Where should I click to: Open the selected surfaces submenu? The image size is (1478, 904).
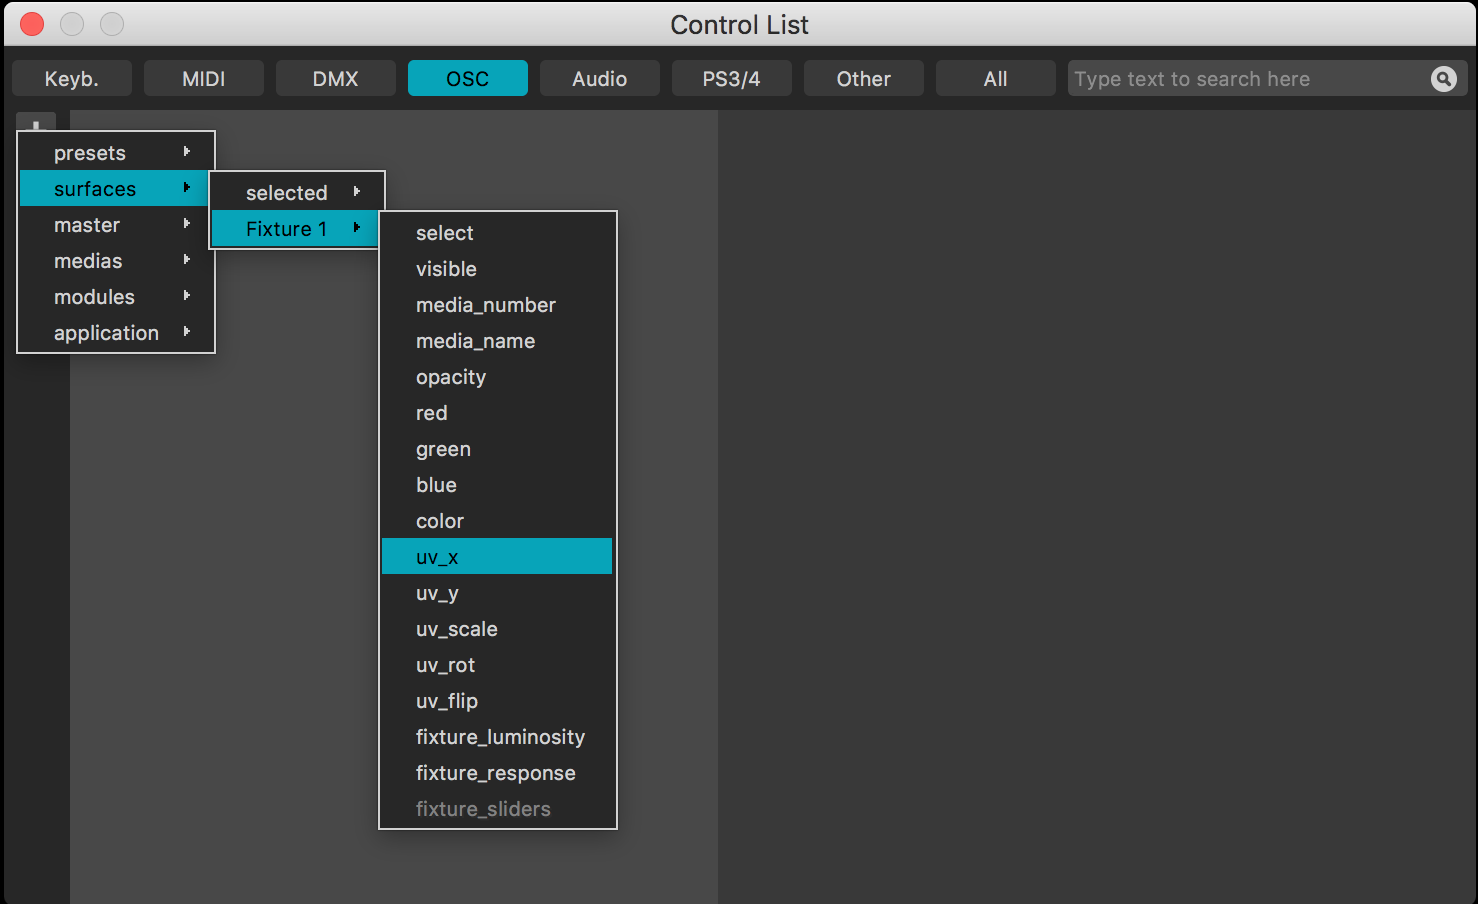click(297, 193)
